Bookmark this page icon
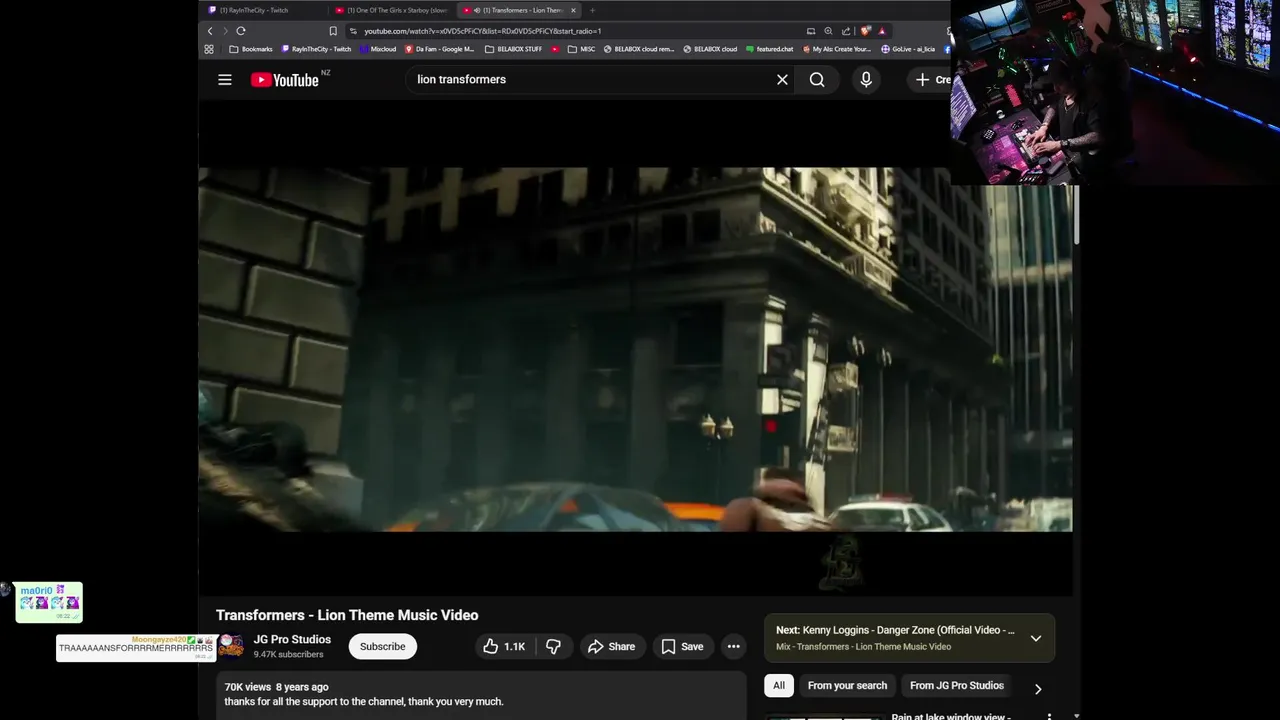This screenshot has height=720, width=1280. click(333, 31)
